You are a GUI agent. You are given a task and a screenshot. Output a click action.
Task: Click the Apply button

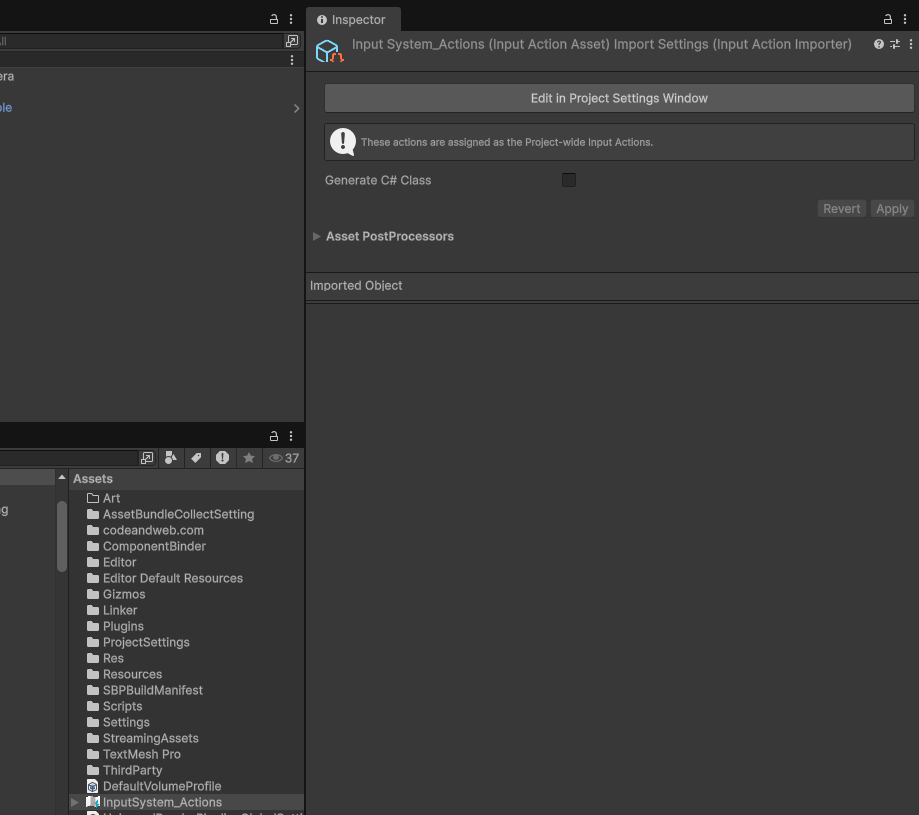point(891,209)
